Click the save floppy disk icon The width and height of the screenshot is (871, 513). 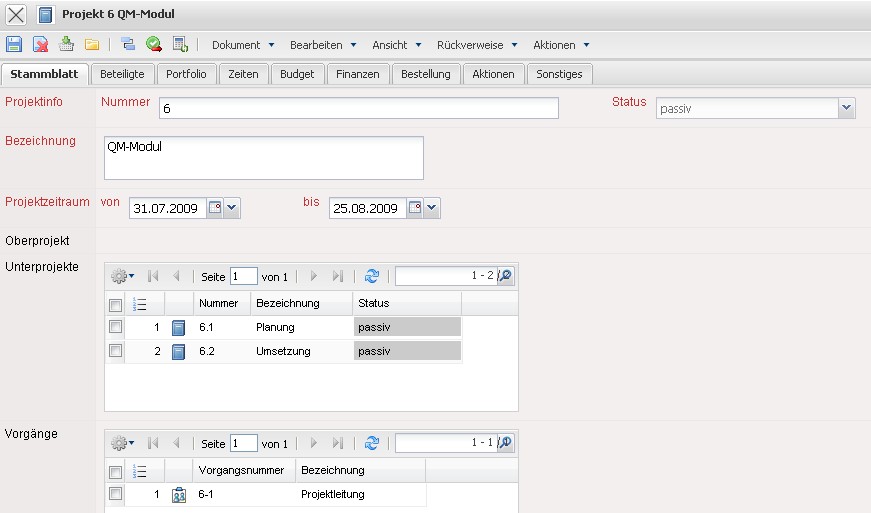coord(14,44)
